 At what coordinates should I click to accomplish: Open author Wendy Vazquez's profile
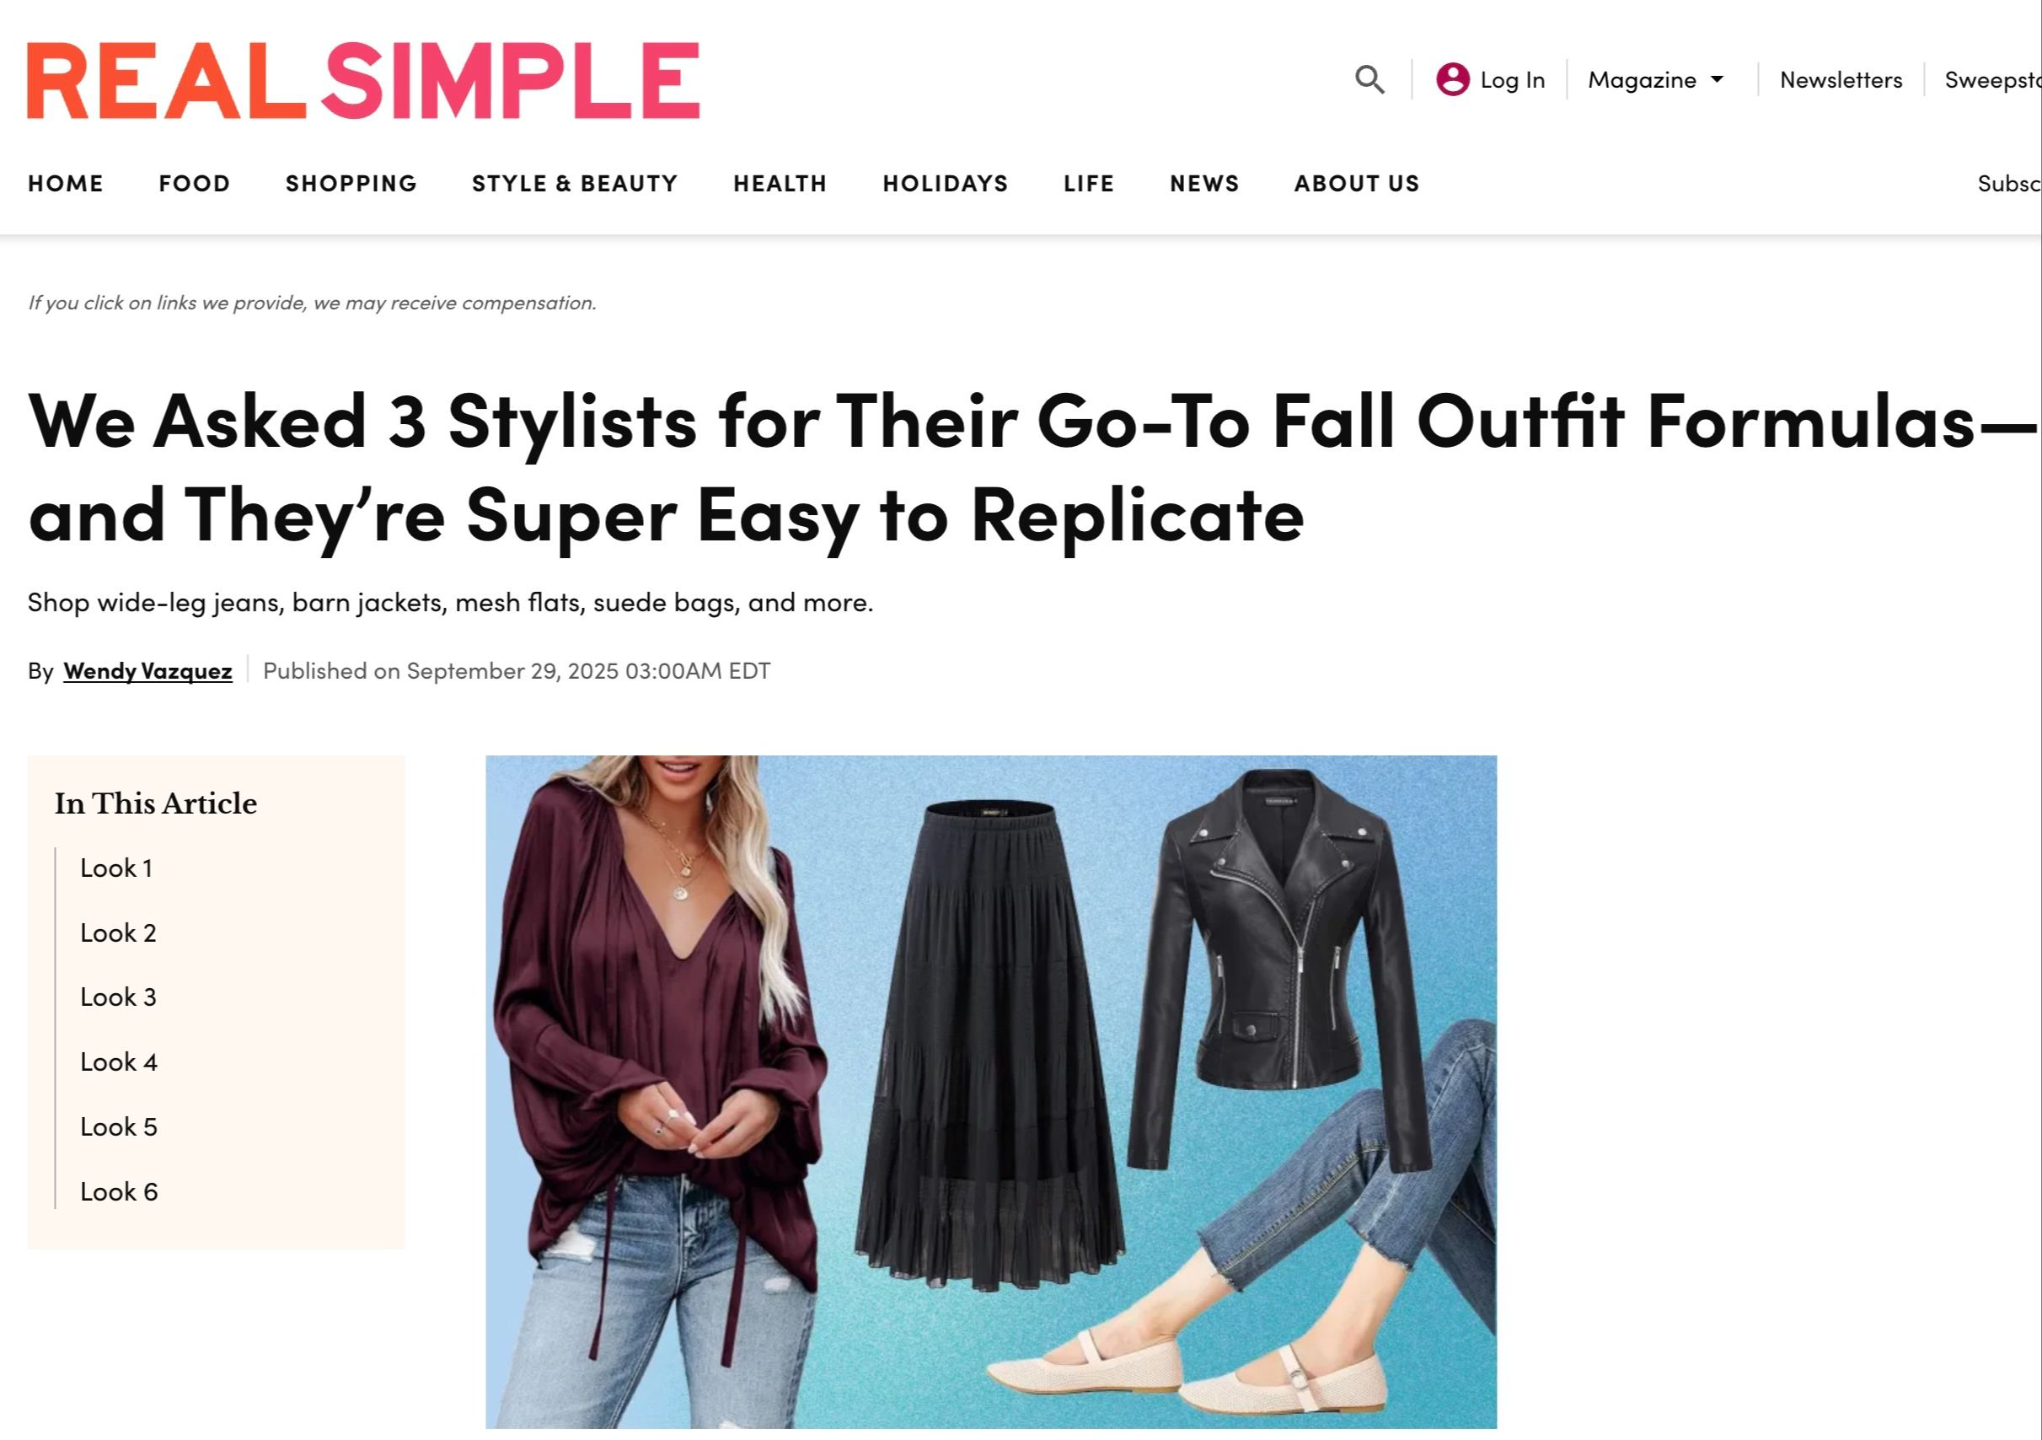tap(148, 670)
